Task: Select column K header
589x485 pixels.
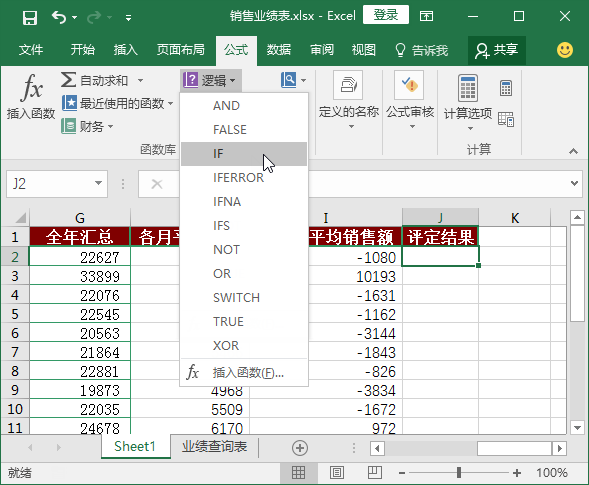Action: 515,218
